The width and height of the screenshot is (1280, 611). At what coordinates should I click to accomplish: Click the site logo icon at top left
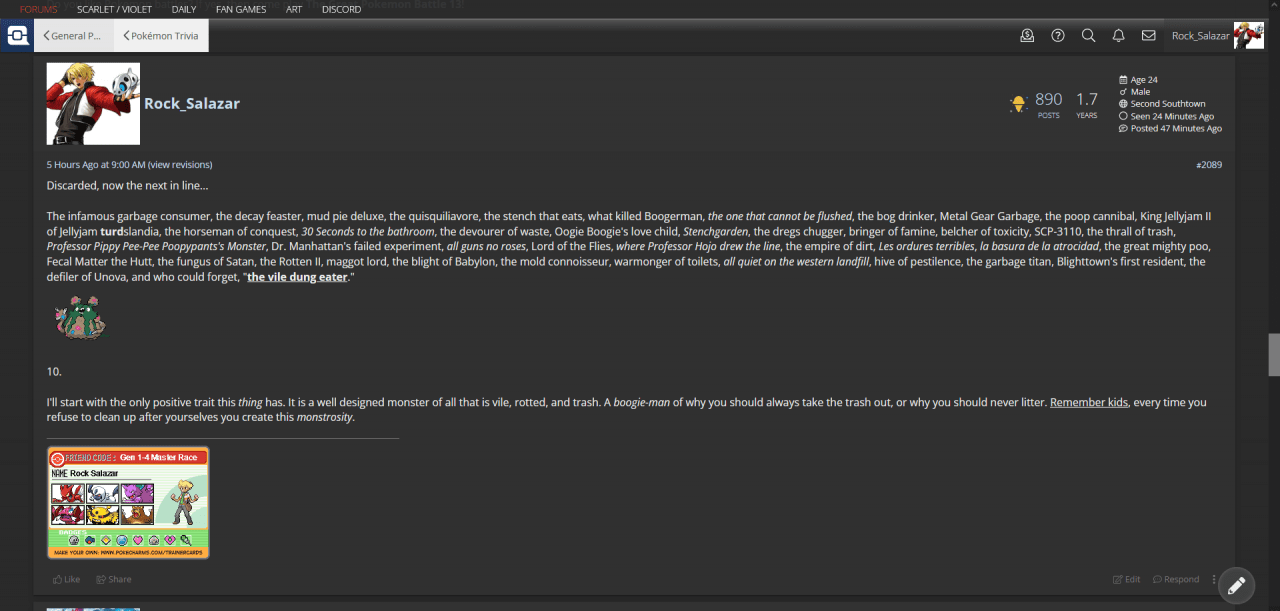pos(17,36)
